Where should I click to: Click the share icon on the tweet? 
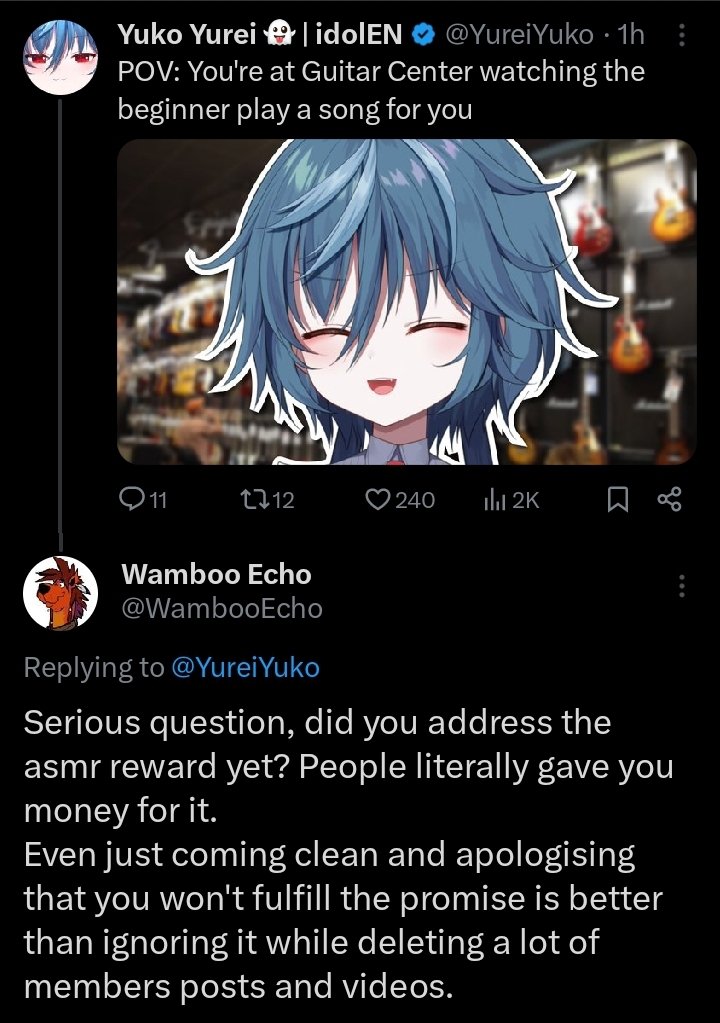[670, 499]
